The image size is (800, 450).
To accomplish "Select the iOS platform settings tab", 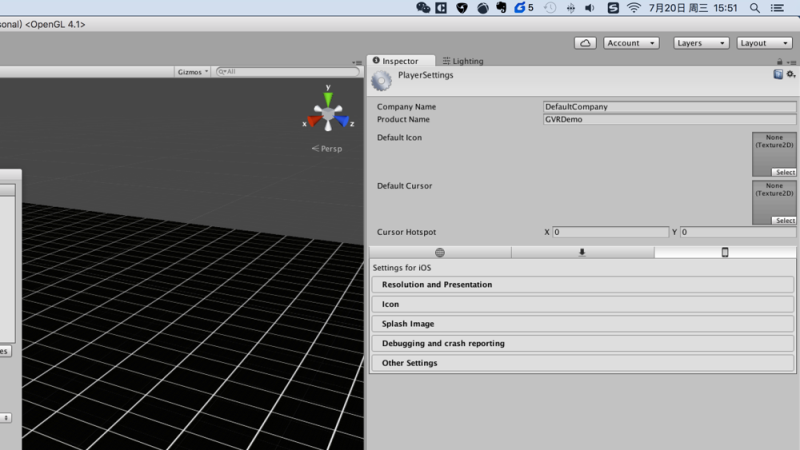I will point(725,252).
